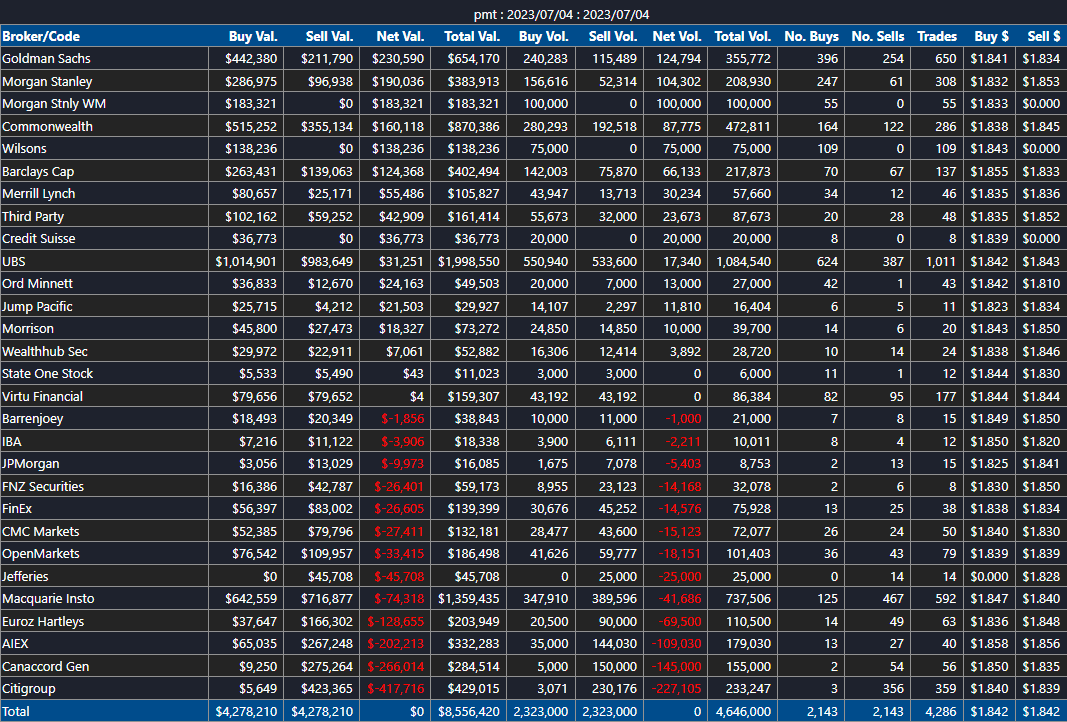Click Commonwealth total value $870,386

(474, 127)
